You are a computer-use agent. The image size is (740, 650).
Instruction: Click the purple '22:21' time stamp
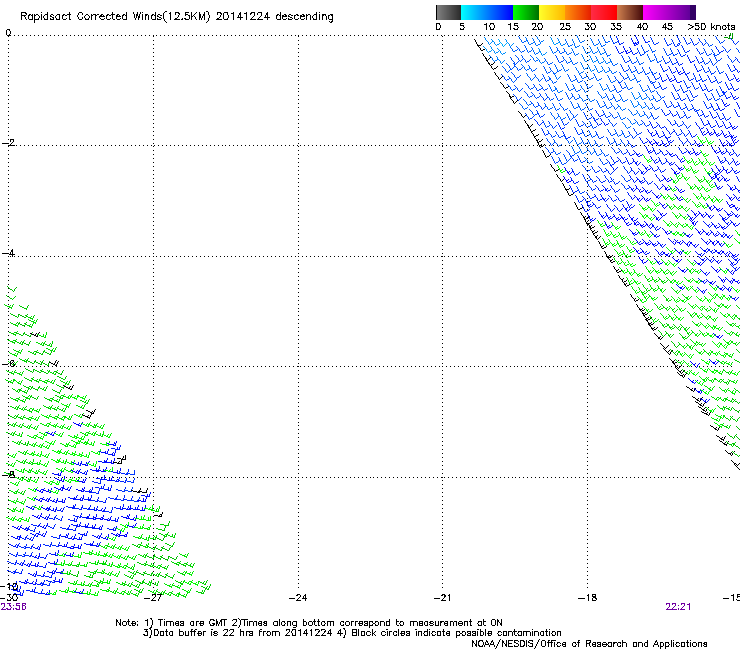pyautogui.click(x=678, y=607)
